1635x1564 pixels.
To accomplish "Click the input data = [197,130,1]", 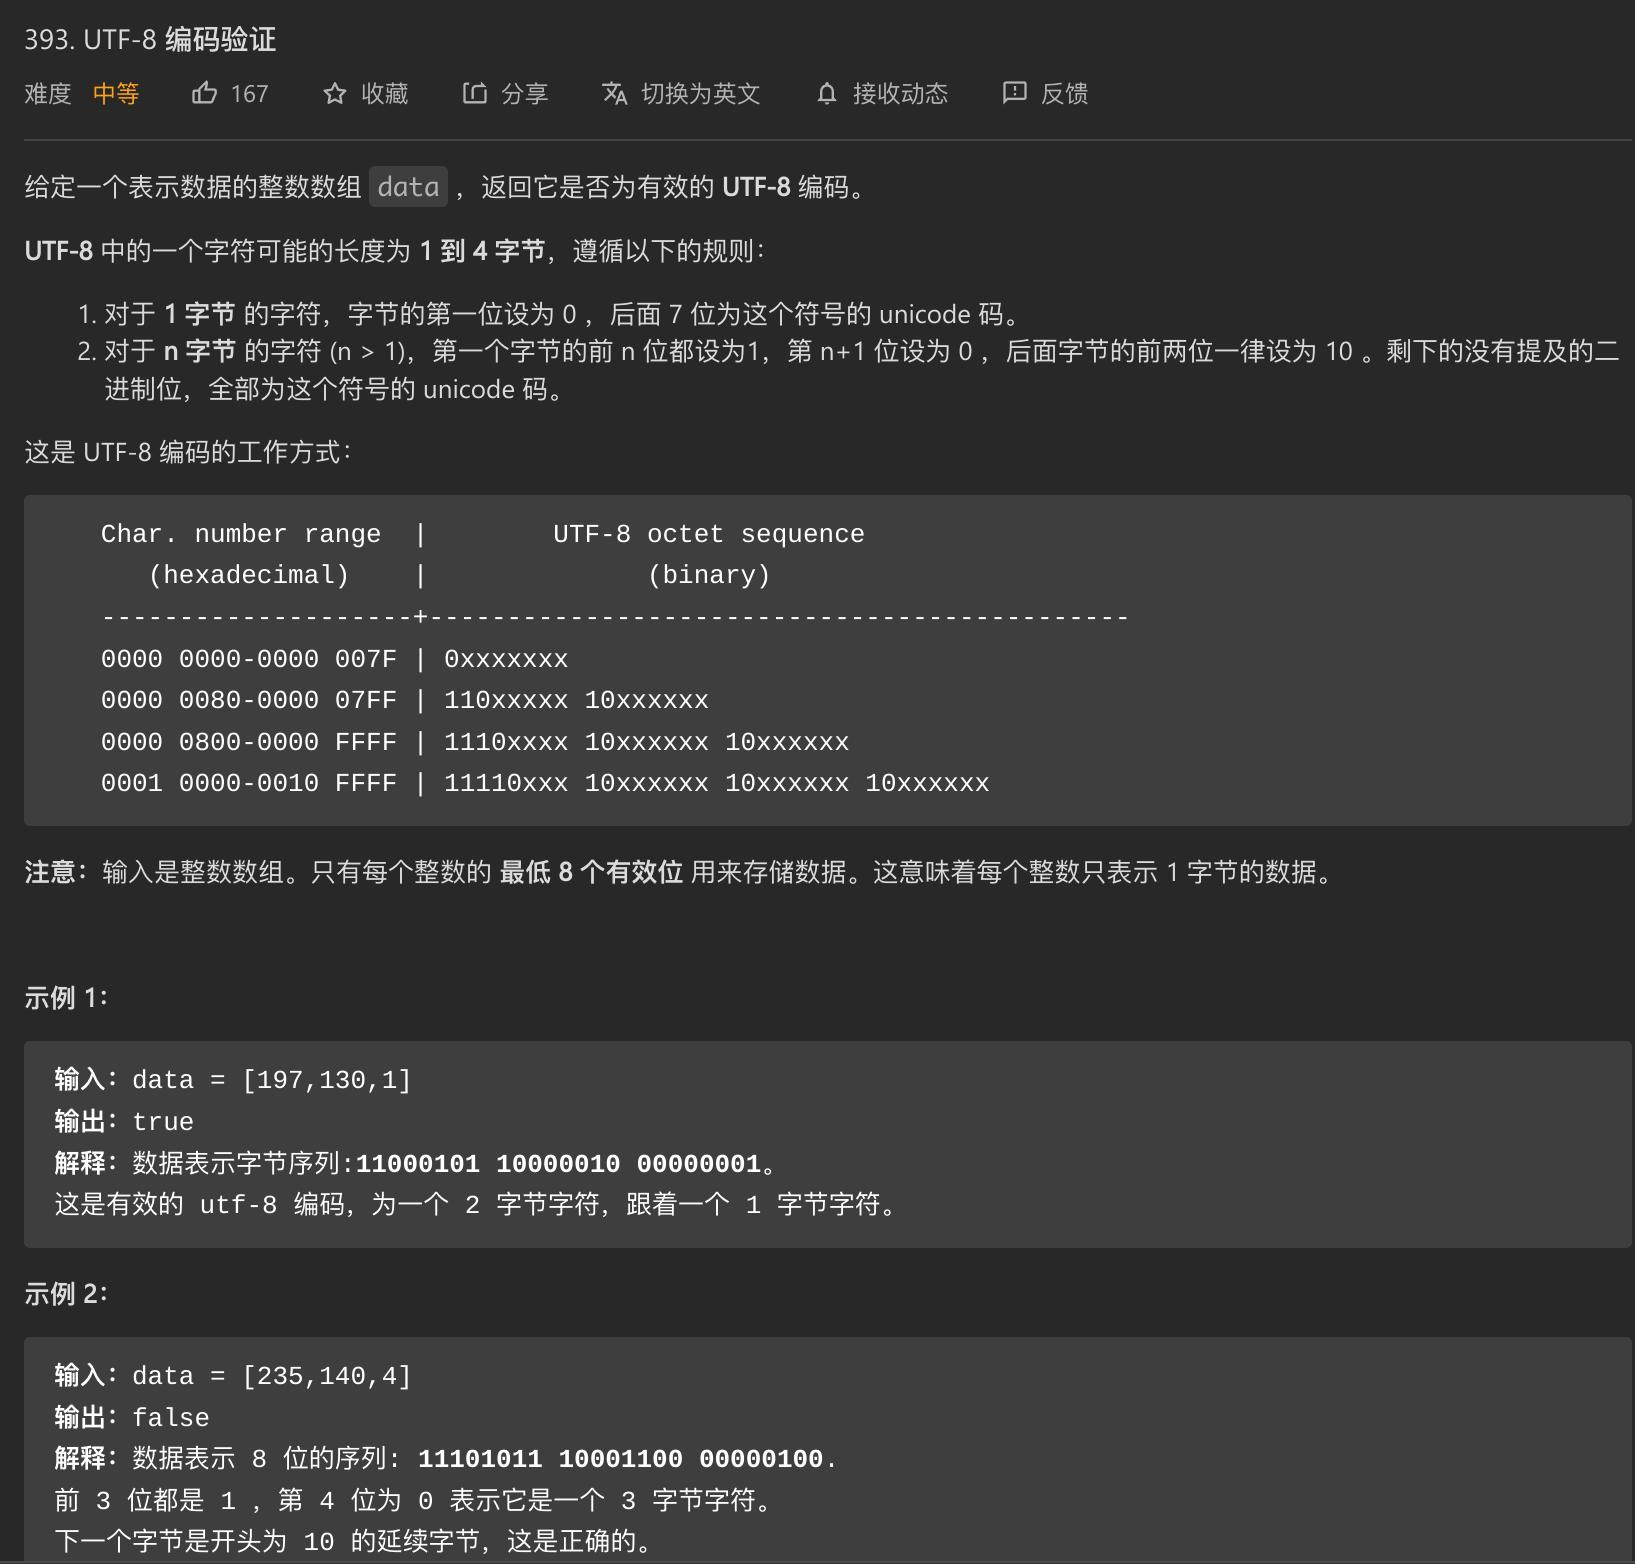I will tap(272, 1080).
